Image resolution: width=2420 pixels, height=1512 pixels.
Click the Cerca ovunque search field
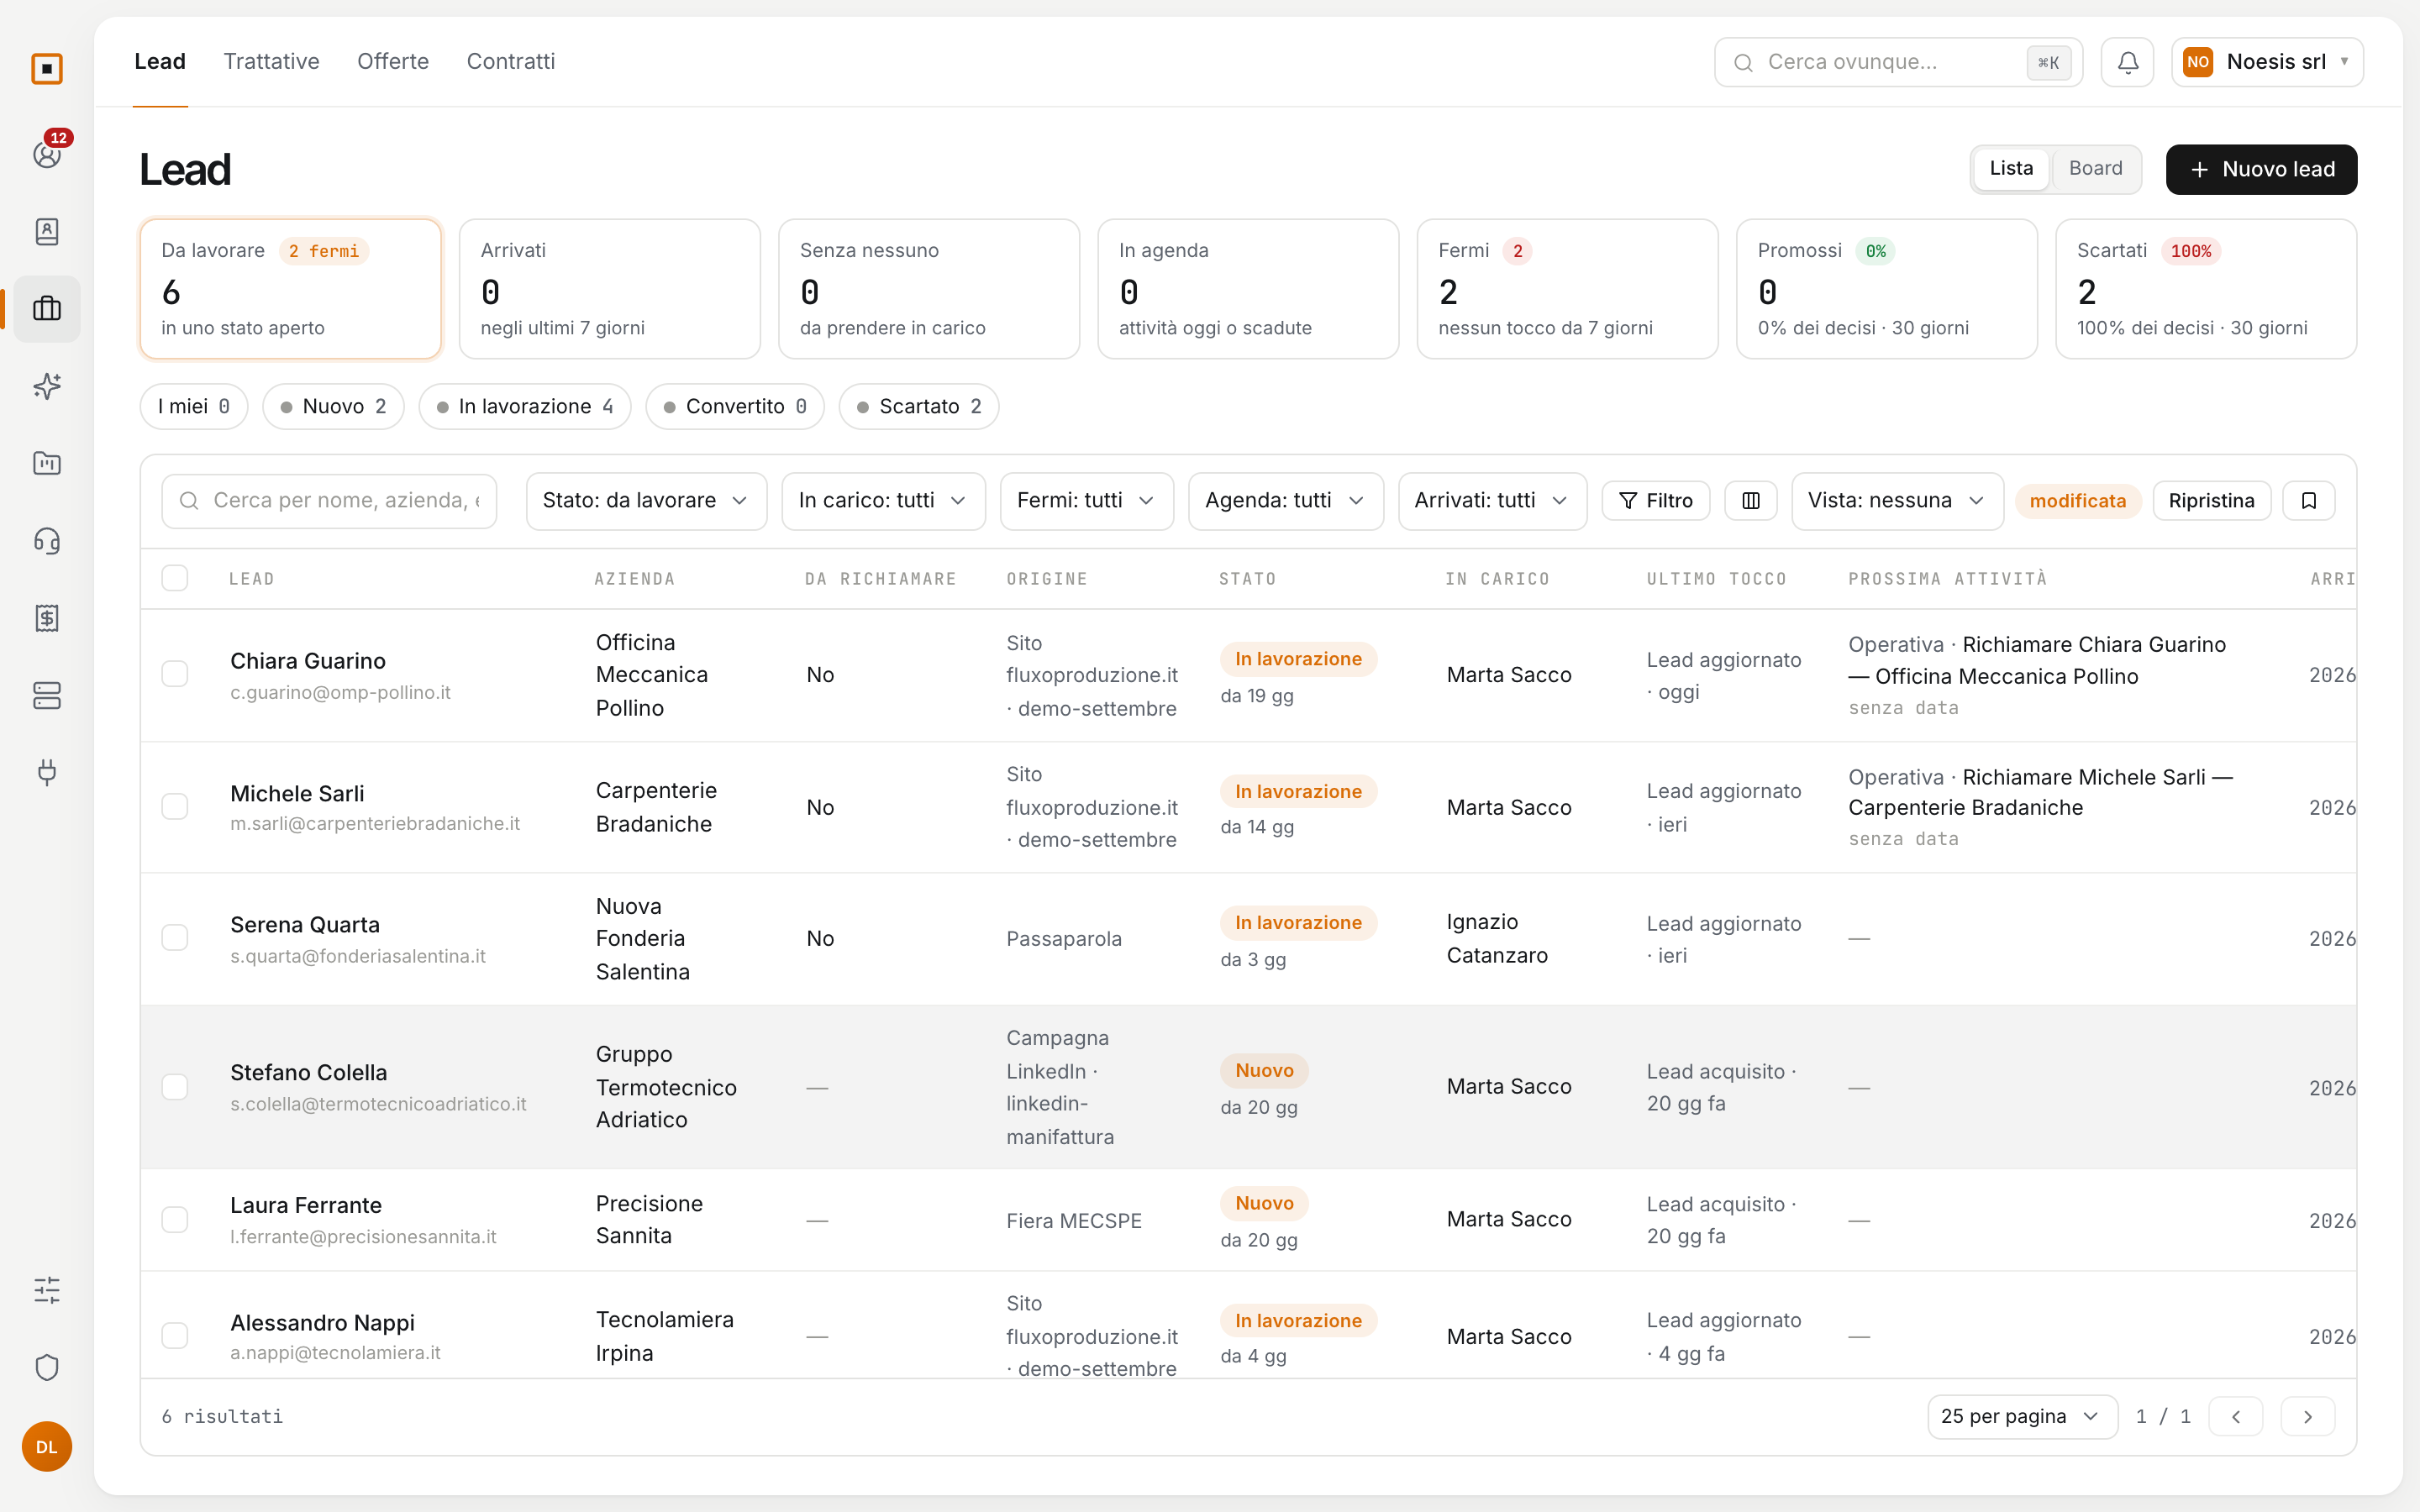1898,62
